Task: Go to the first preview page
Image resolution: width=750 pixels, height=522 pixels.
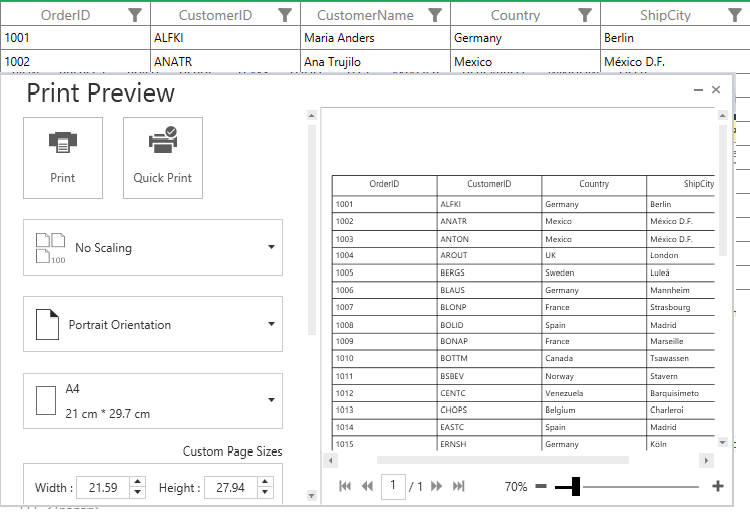Action: [345, 486]
